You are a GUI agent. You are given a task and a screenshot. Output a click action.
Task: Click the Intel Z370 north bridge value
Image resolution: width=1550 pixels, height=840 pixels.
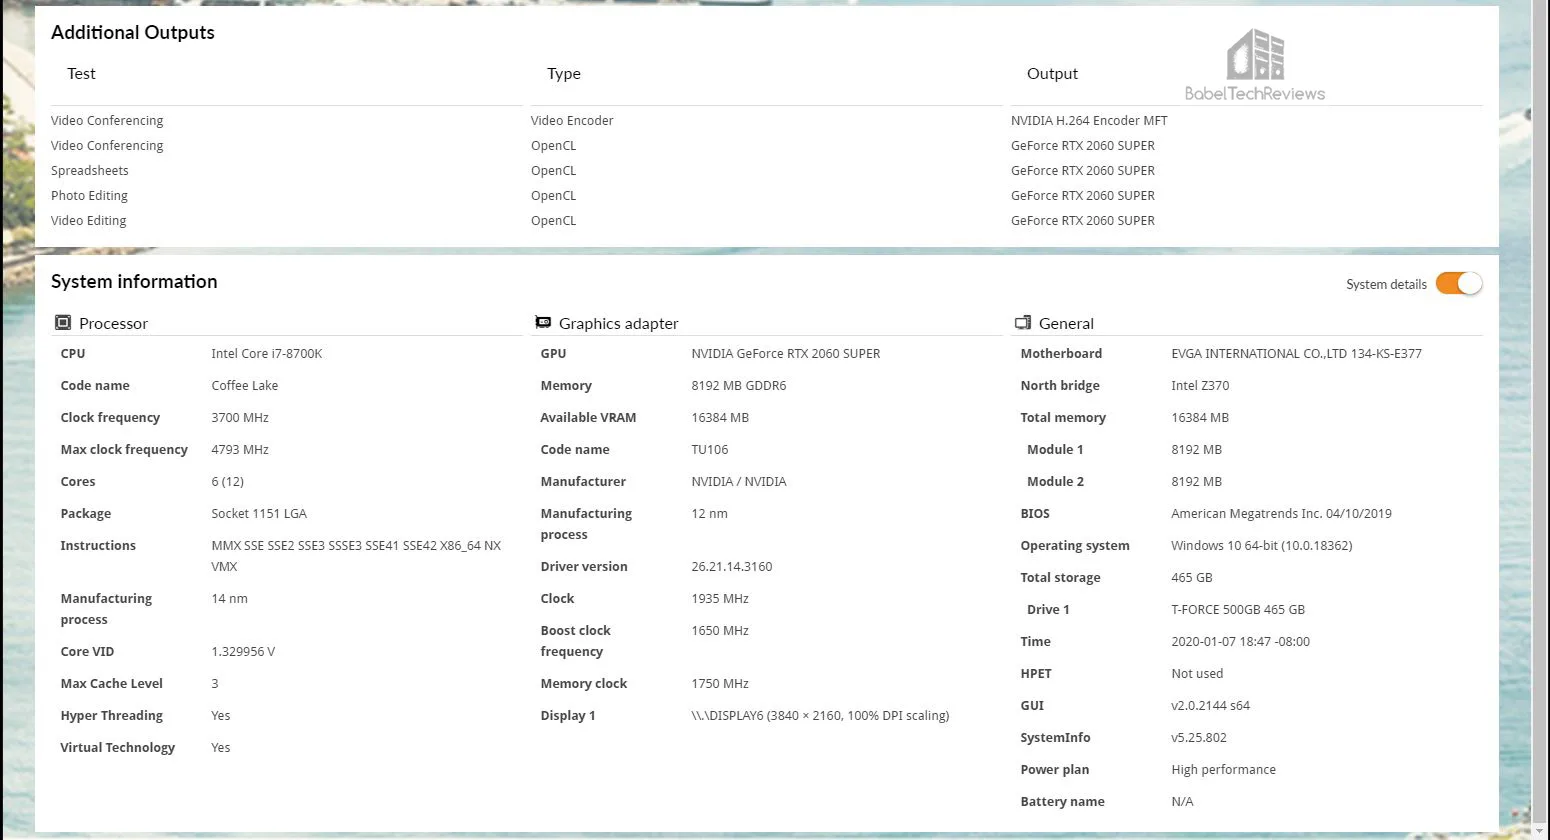(x=1200, y=386)
